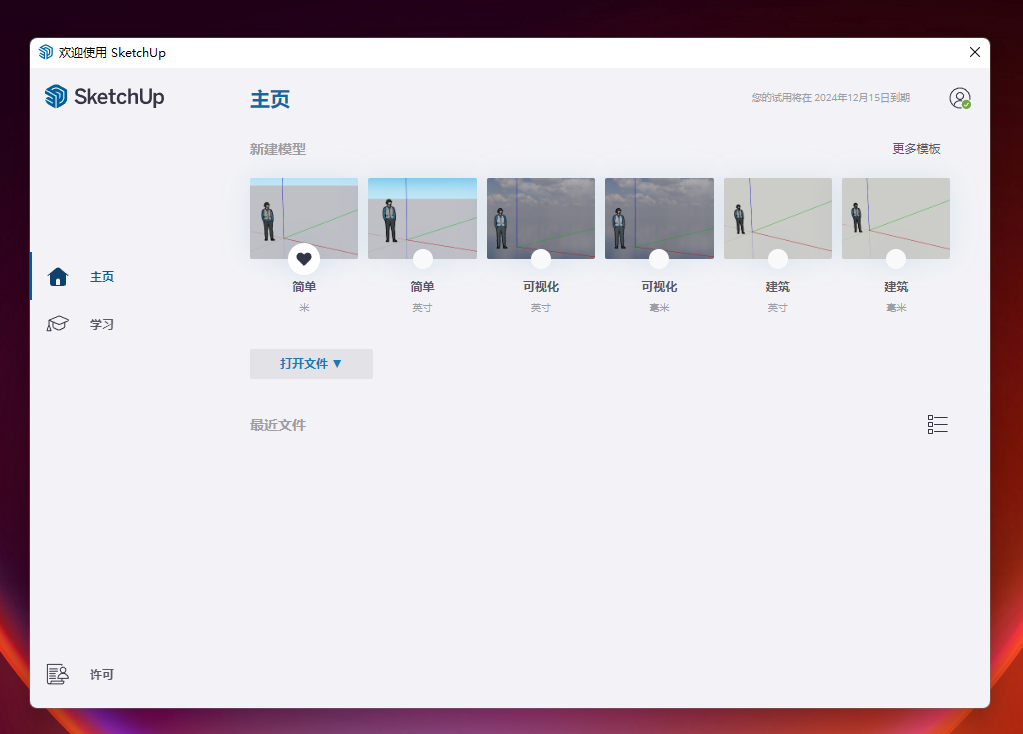Click the License certificate icon
The image size is (1023, 734).
pos(57,675)
